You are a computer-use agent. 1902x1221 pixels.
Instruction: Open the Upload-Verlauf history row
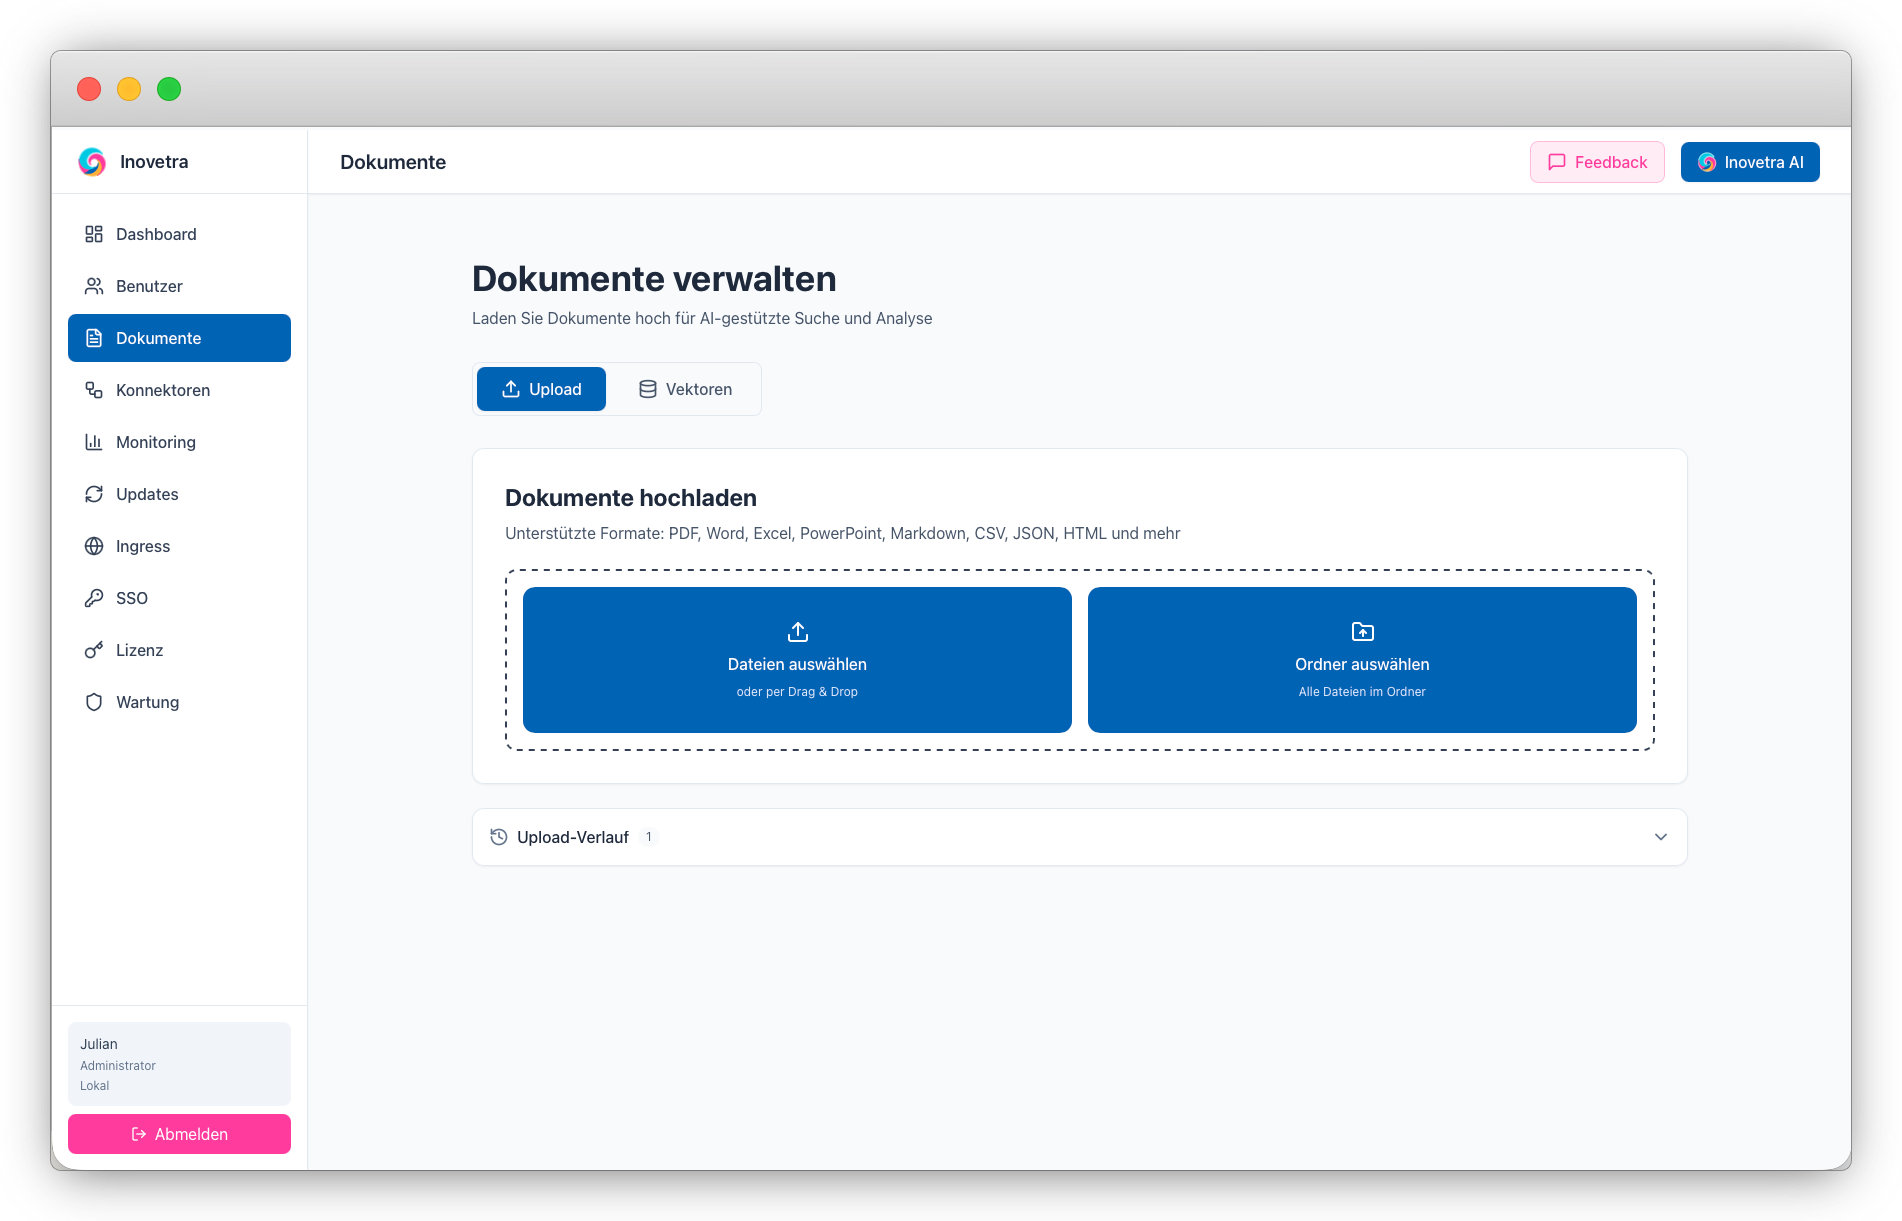[1080, 837]
